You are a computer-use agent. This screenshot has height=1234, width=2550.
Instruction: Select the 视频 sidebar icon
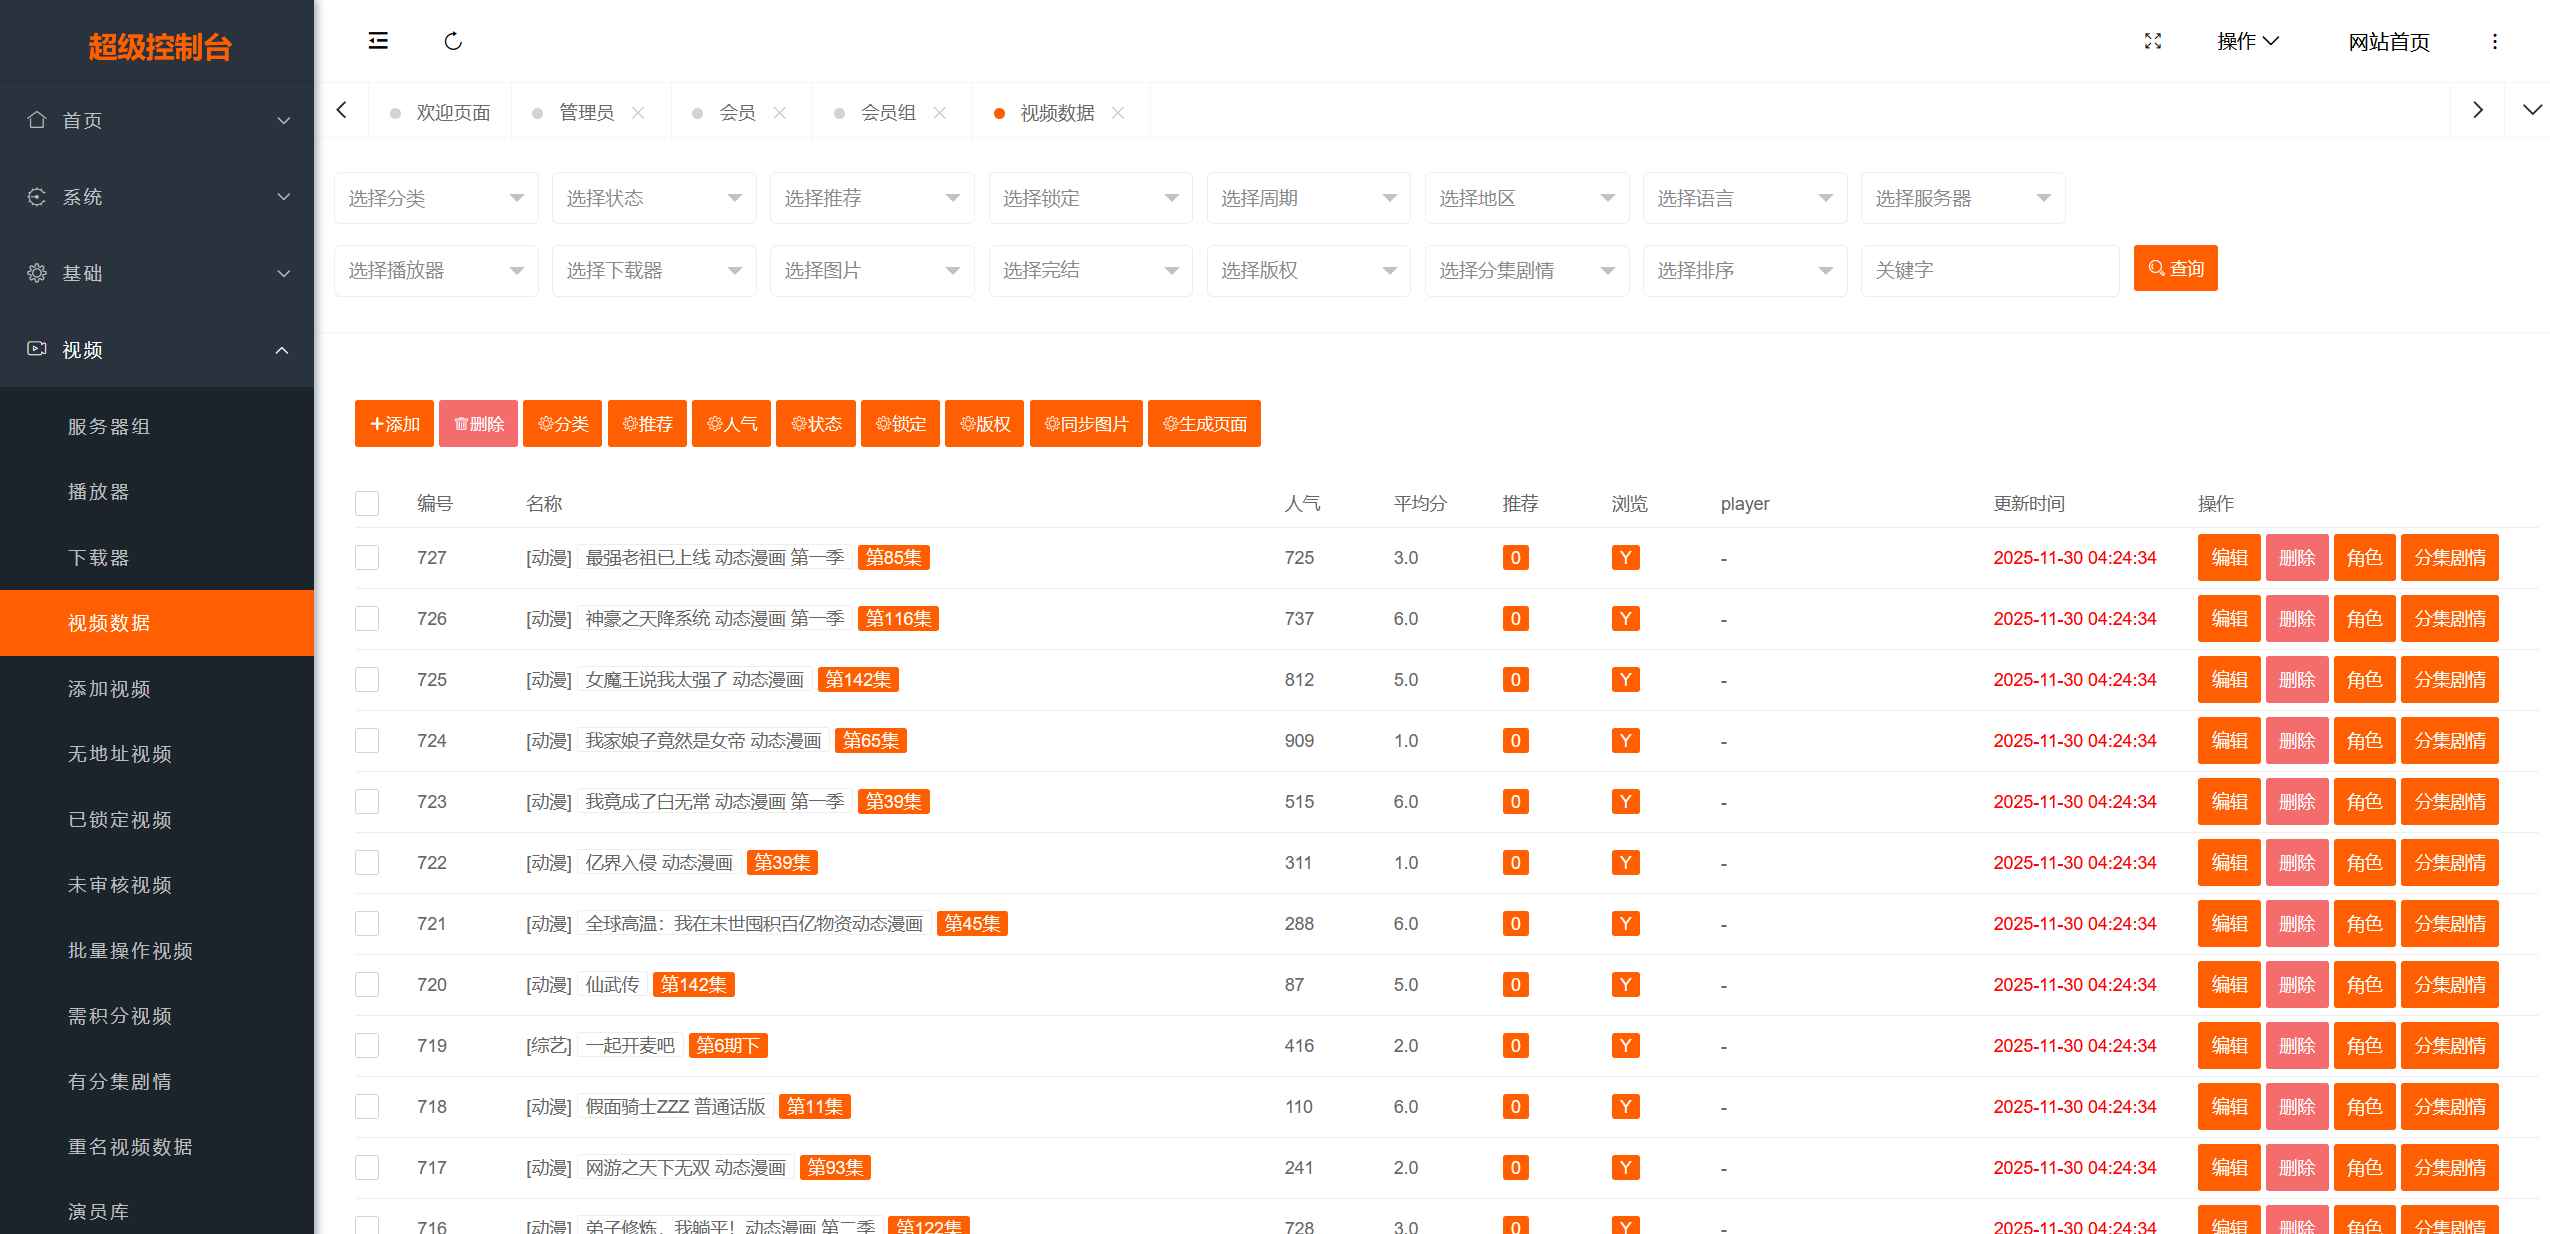(x=36, y=350)
